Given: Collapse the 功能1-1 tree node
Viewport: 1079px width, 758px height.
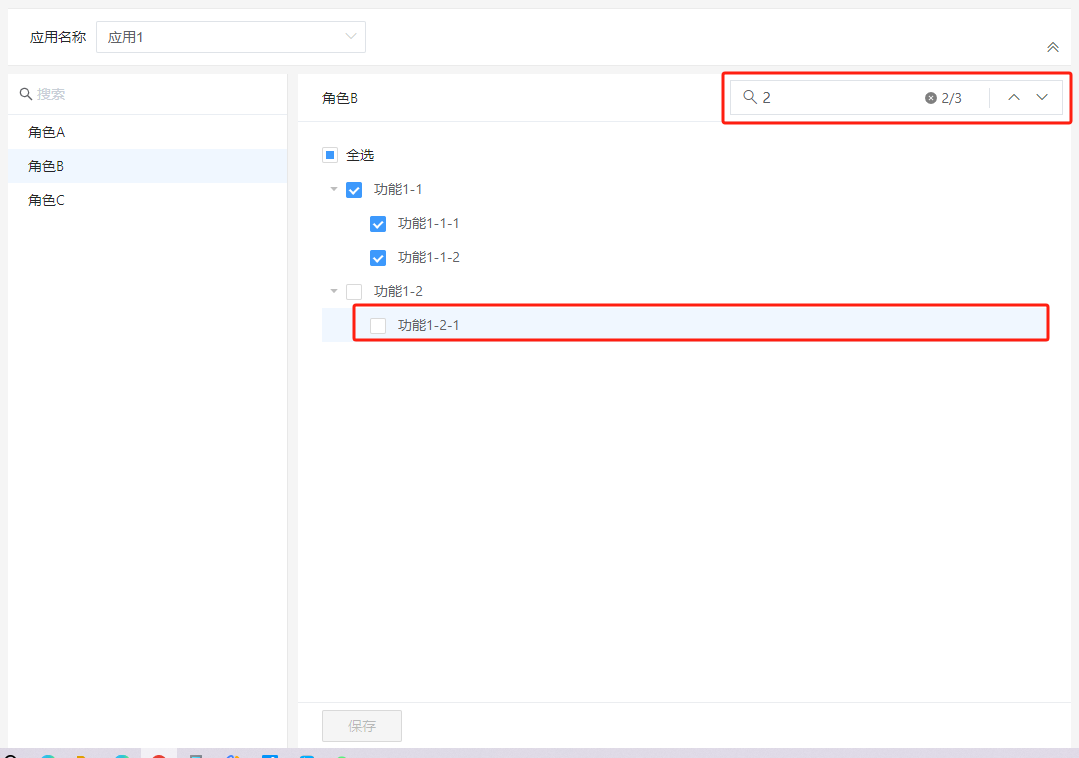Looking at the screenshot, I should pos(334,189).
